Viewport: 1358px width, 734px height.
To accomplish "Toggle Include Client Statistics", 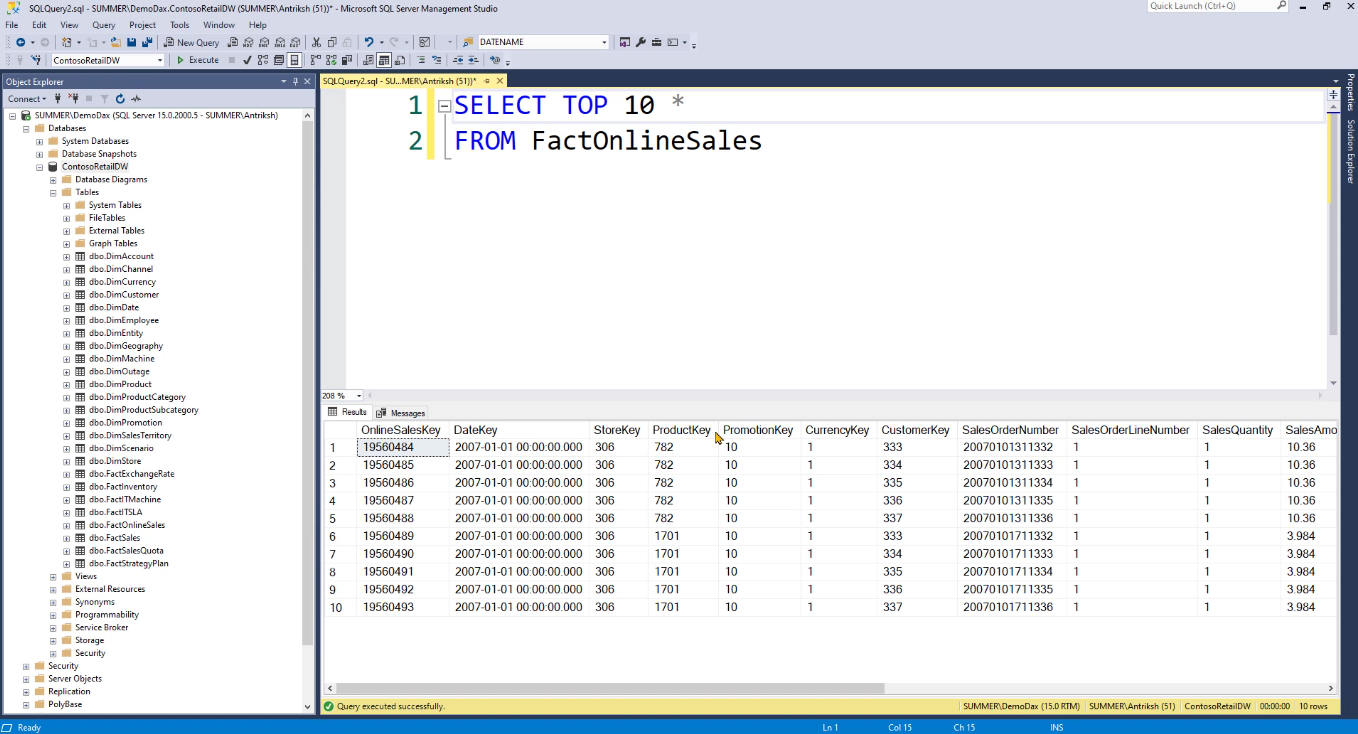I will (x=345, y=60).
